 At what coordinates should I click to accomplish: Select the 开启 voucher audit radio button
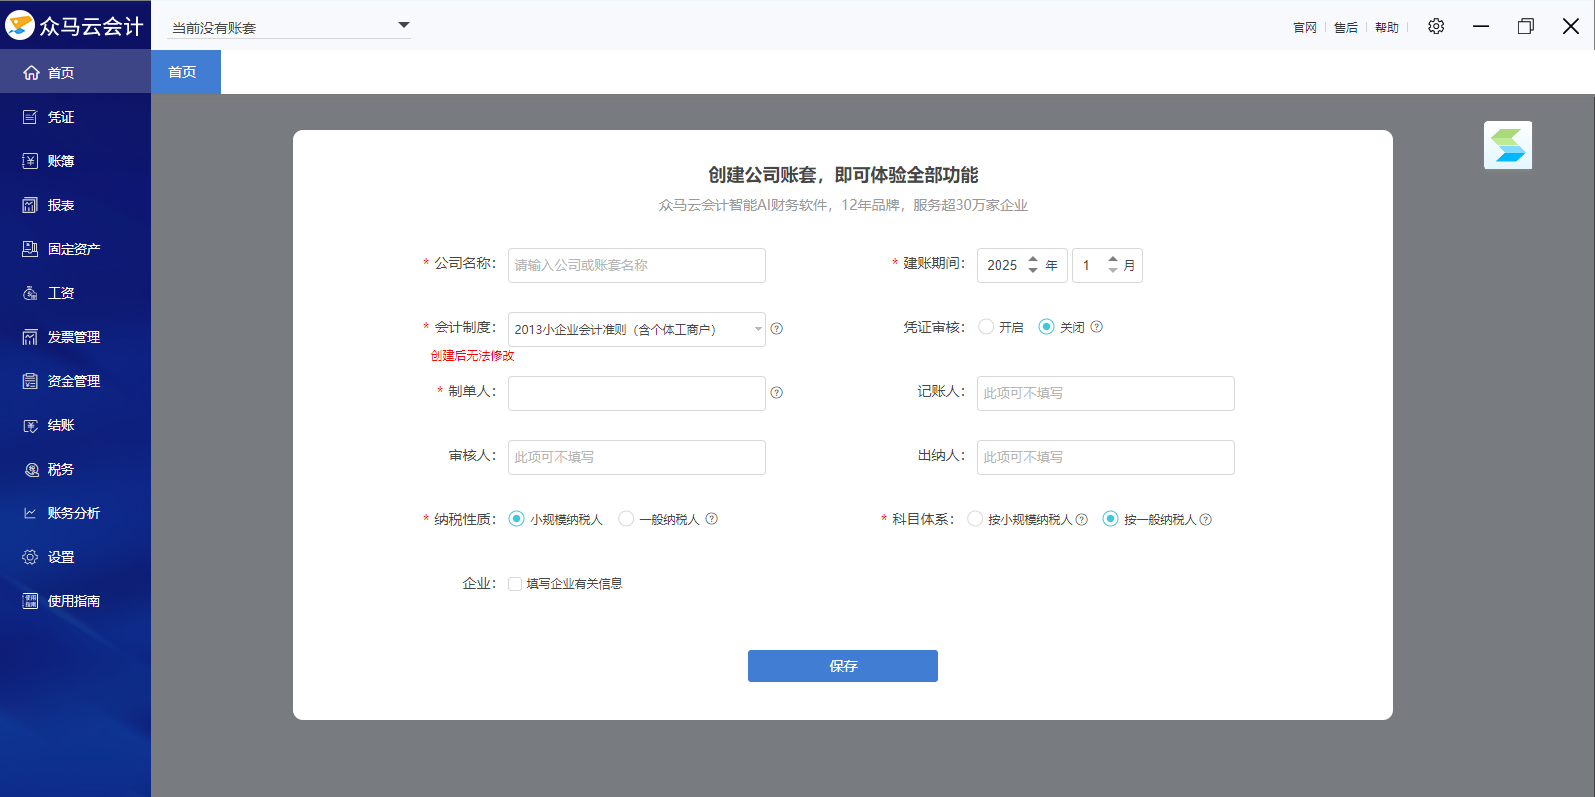point(986,327)
